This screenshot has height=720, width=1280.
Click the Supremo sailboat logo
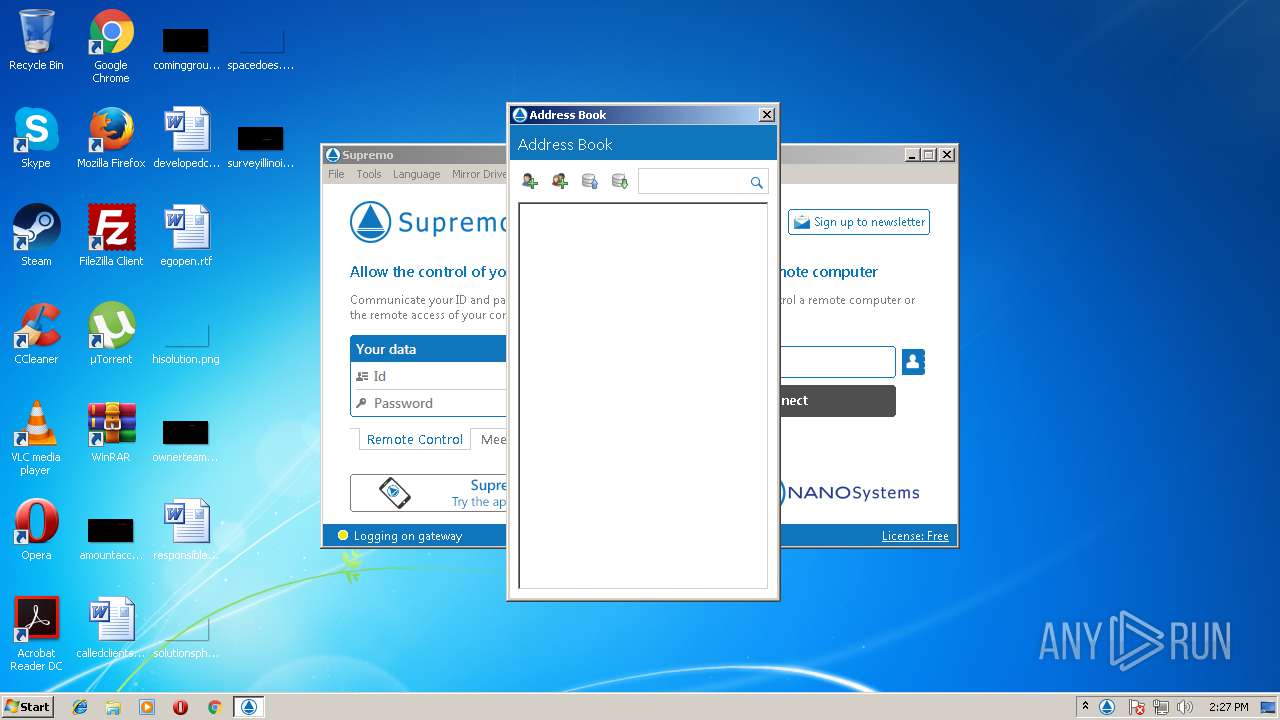point(370,222)
